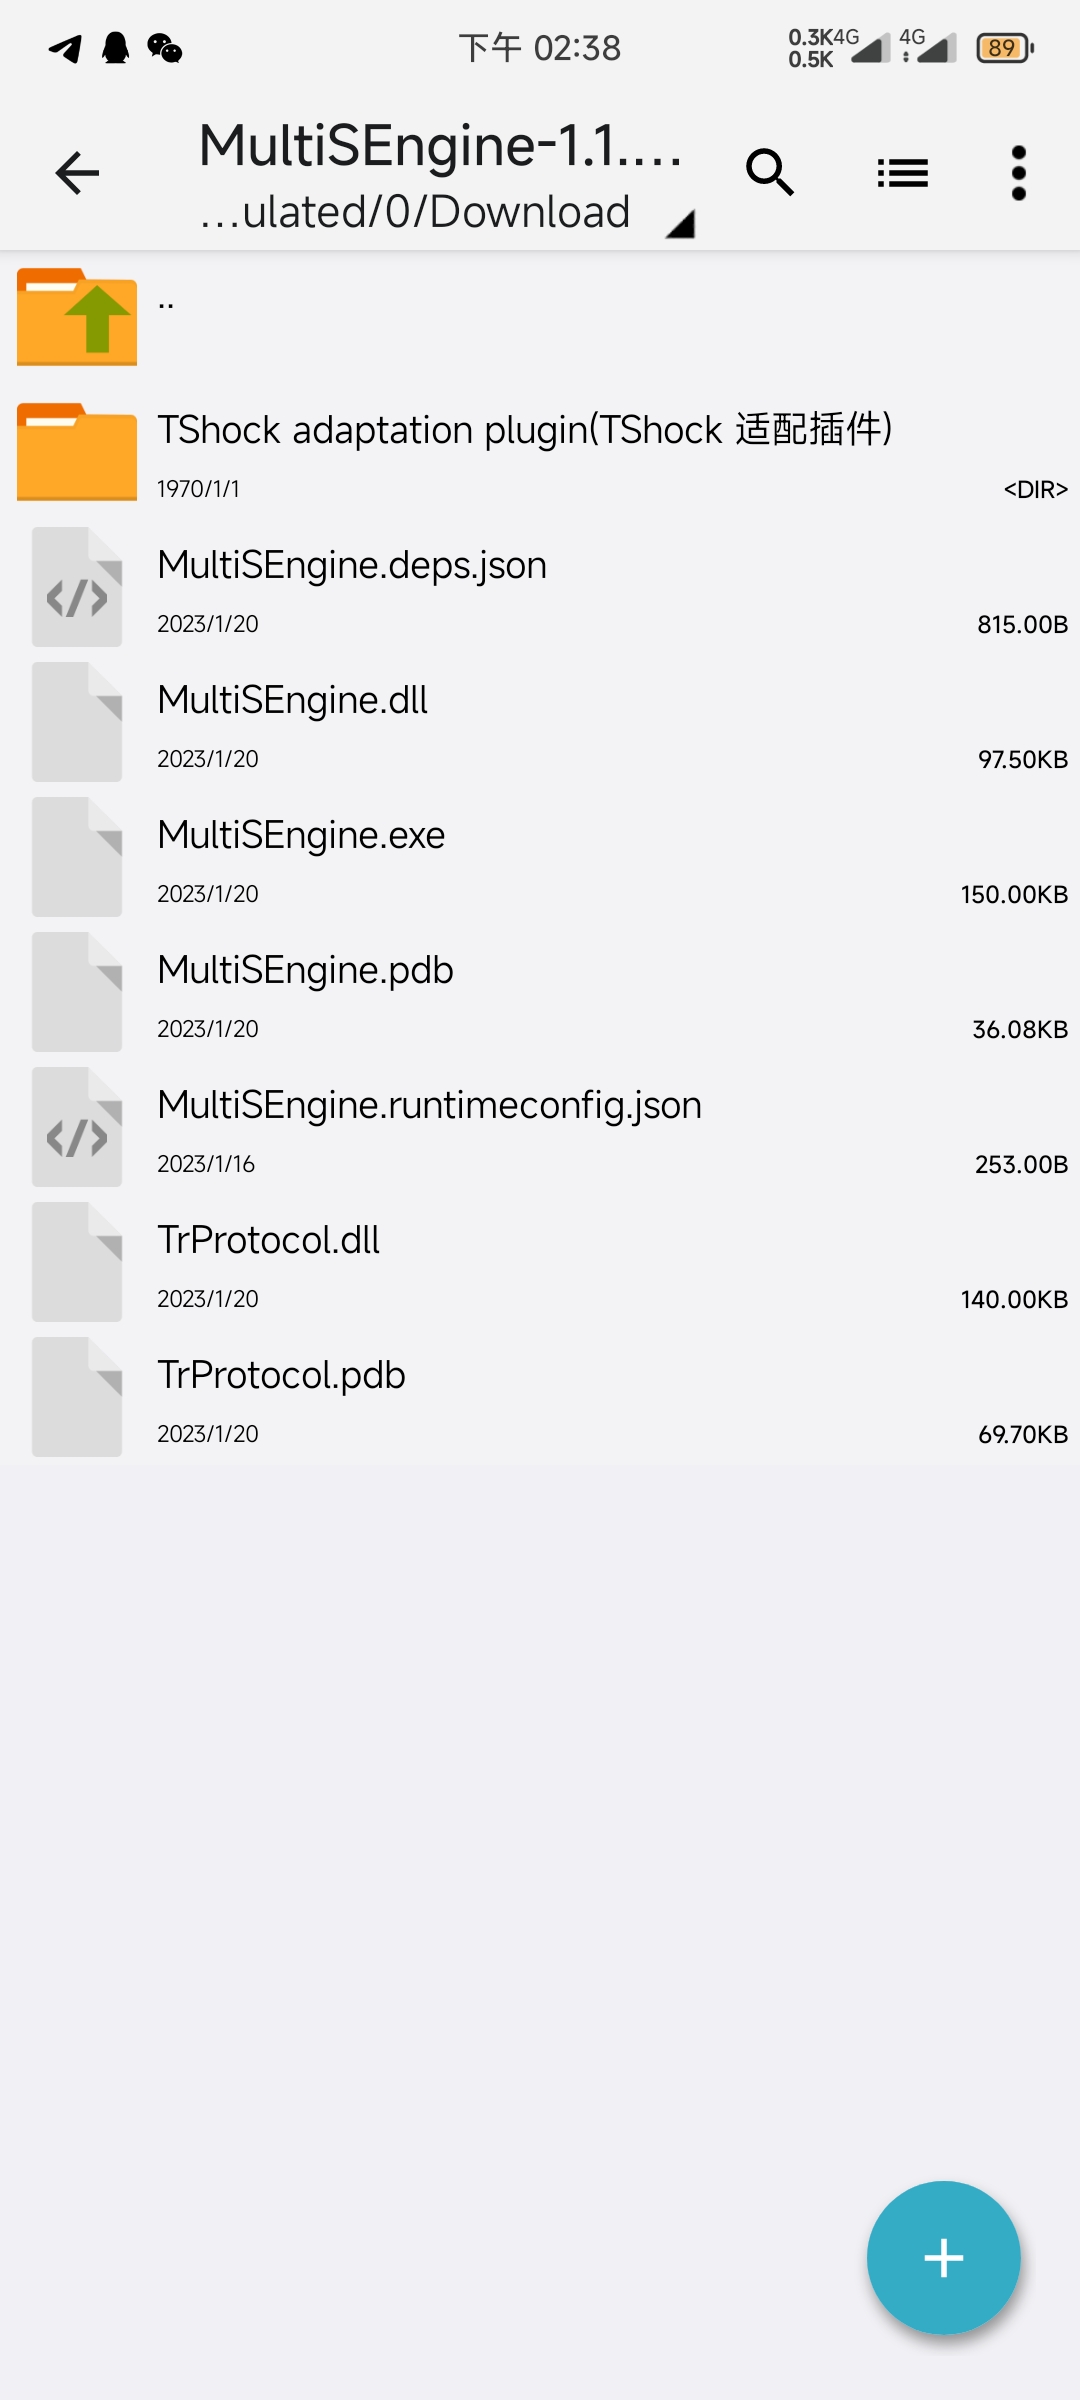1080x2400 pixels.
Task: Open the three-dot overflow menu
Action: coord(1019,172)
